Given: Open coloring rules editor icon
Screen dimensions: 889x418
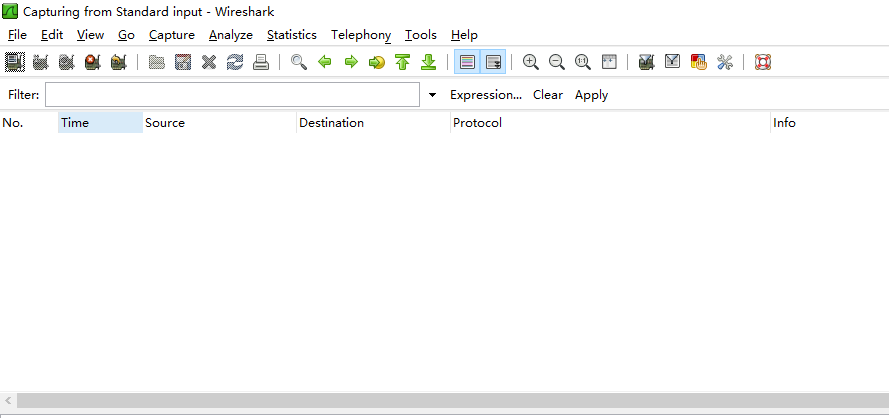Looking at the screenshot, I should click(x=698, y=62).
